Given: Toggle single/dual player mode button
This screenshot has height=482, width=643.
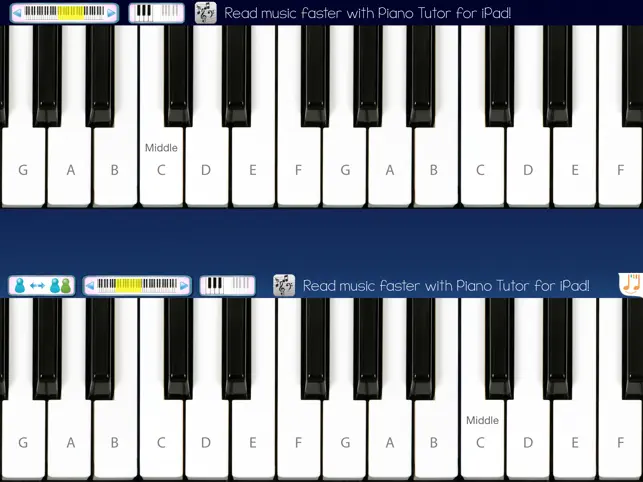Looking at the screenshot, I should pyautogui.click(x=42, y=286).
